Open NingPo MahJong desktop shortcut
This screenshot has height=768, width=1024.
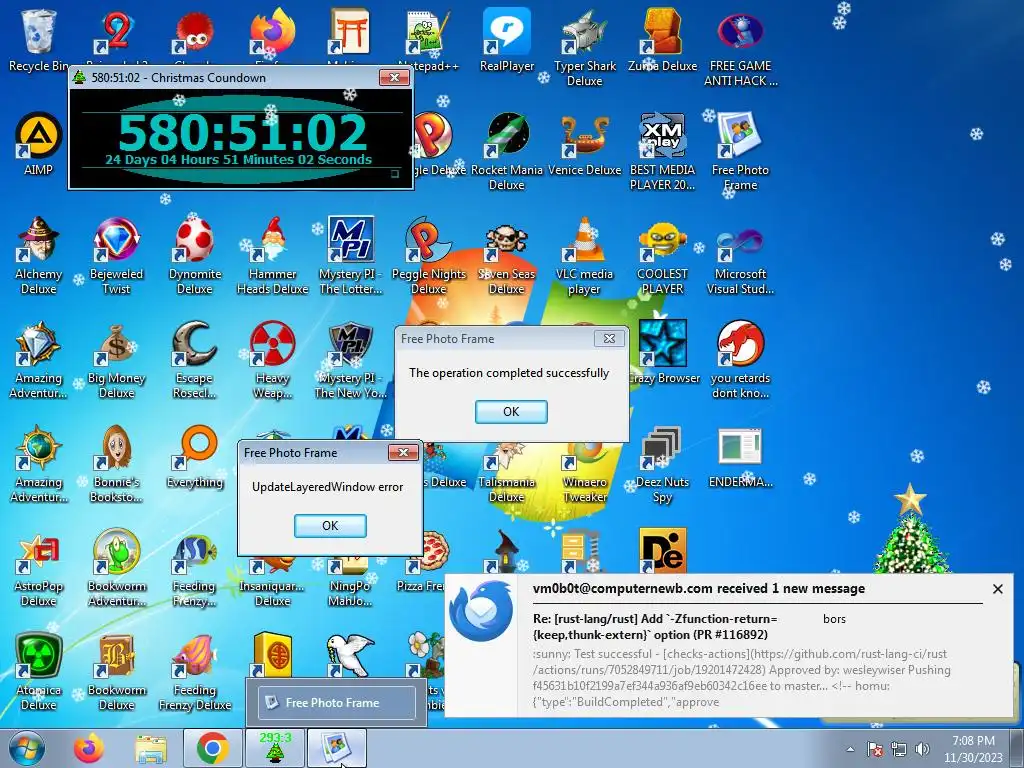pyautogui.click(x=351, y=581)
